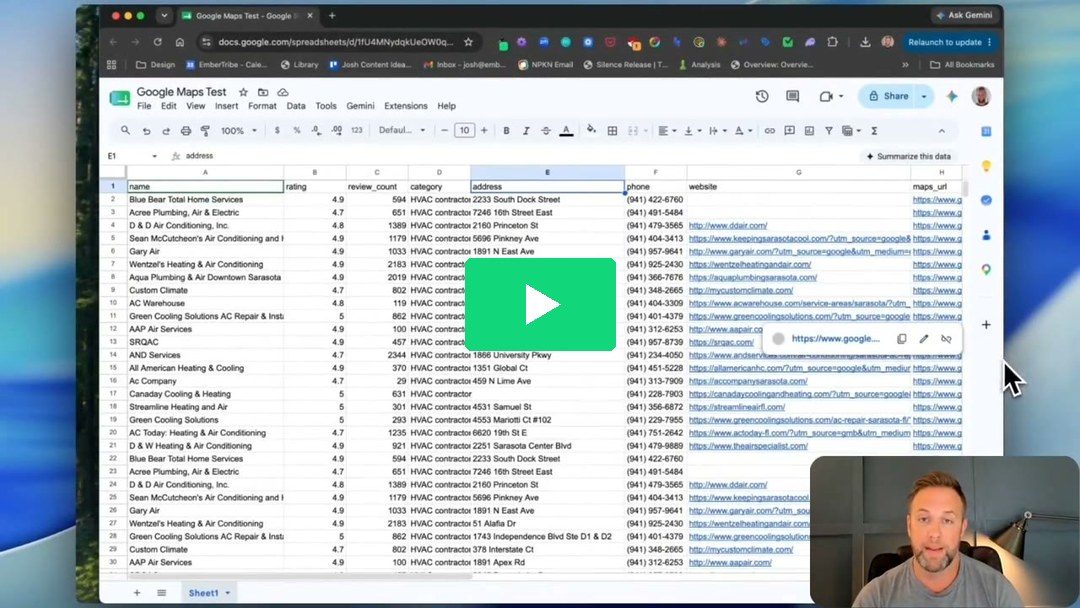Move document using the folder icon

point(263,92)
